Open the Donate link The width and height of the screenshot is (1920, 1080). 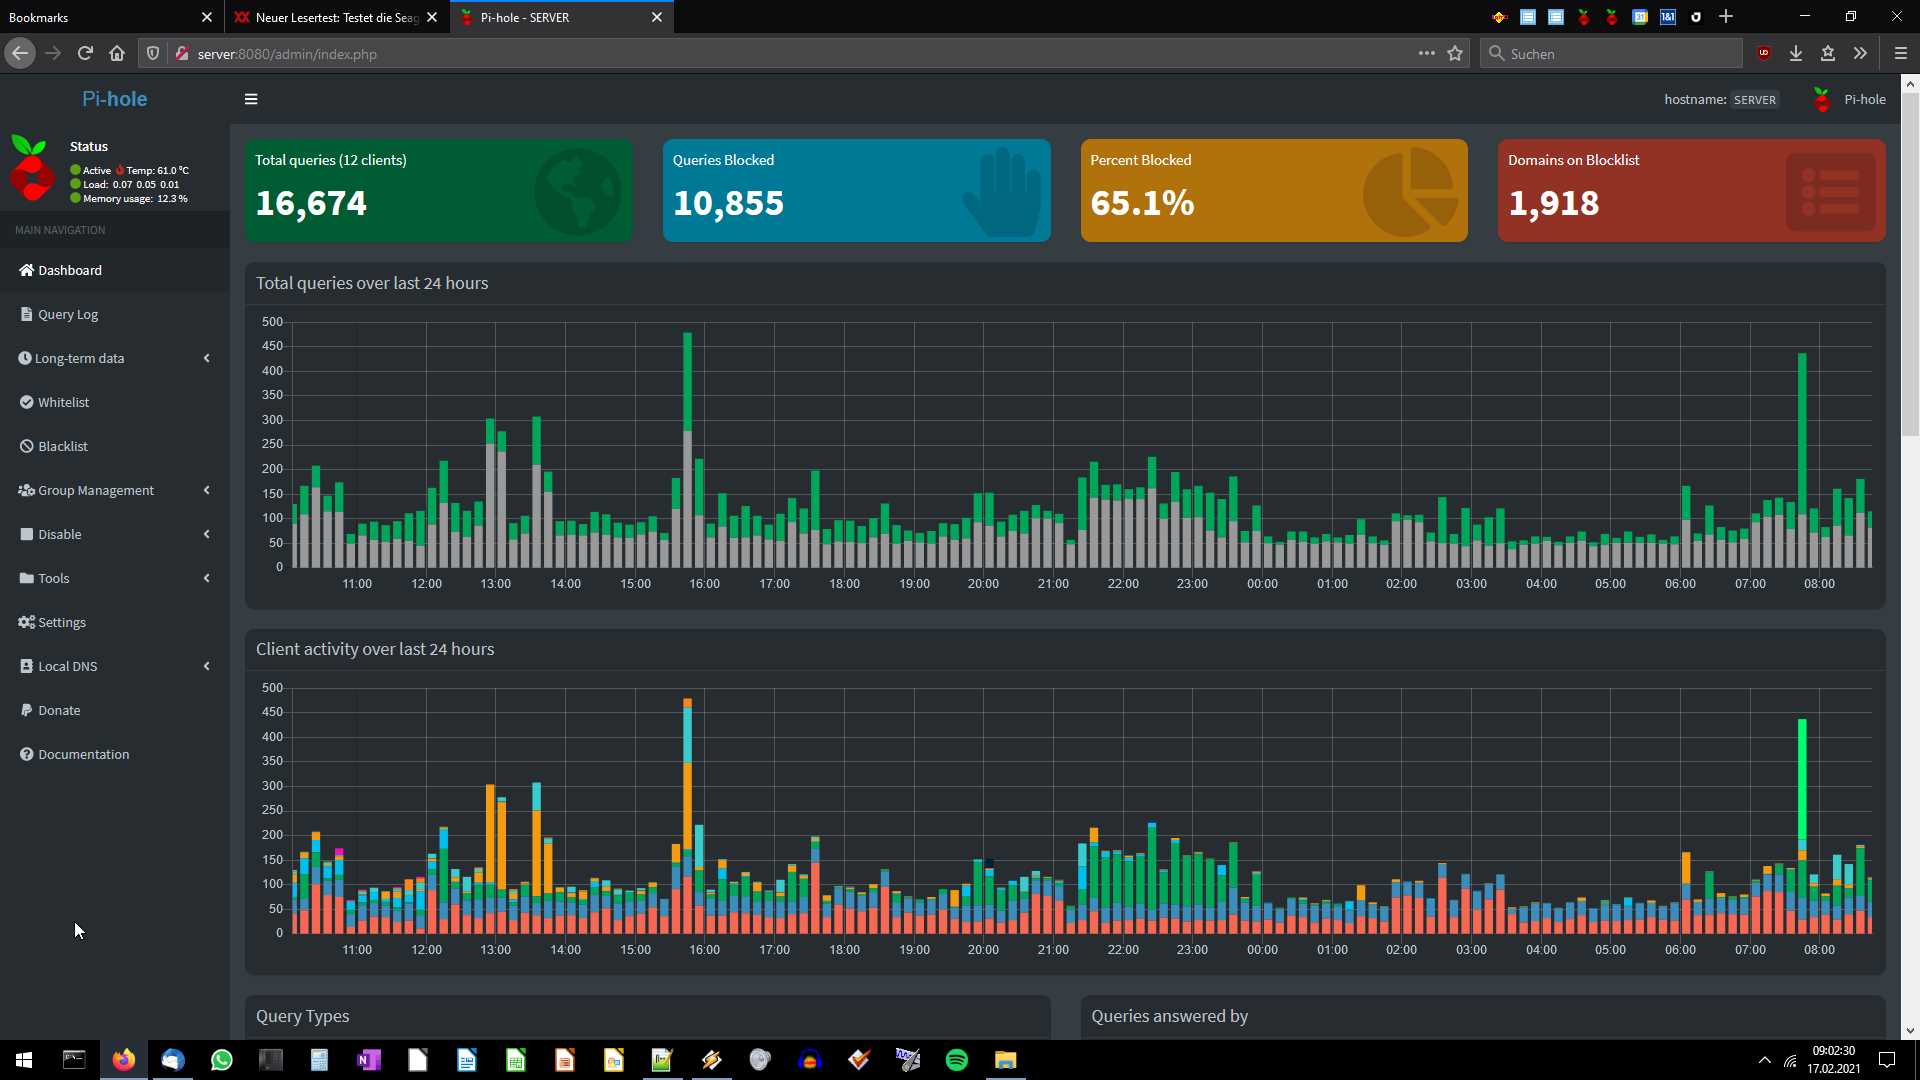point(115,710)
